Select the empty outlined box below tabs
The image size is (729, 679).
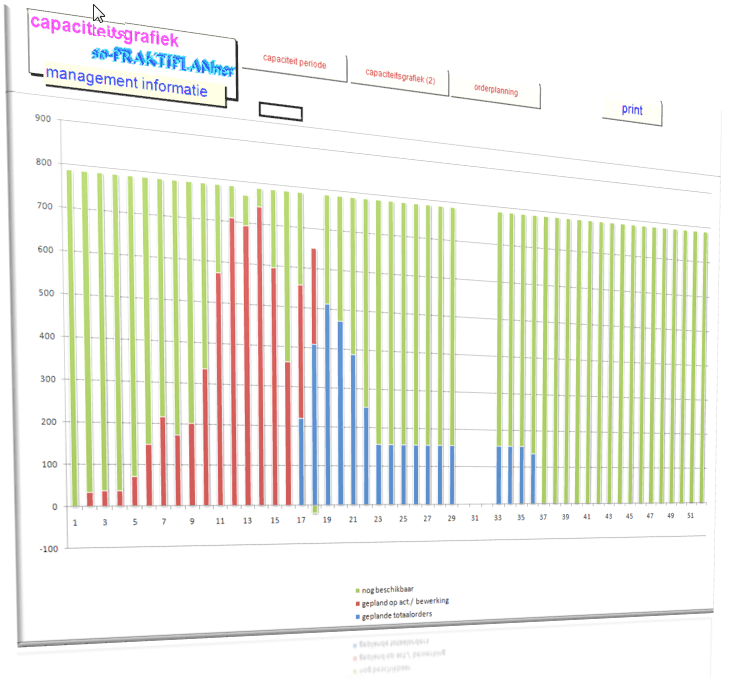280,112
